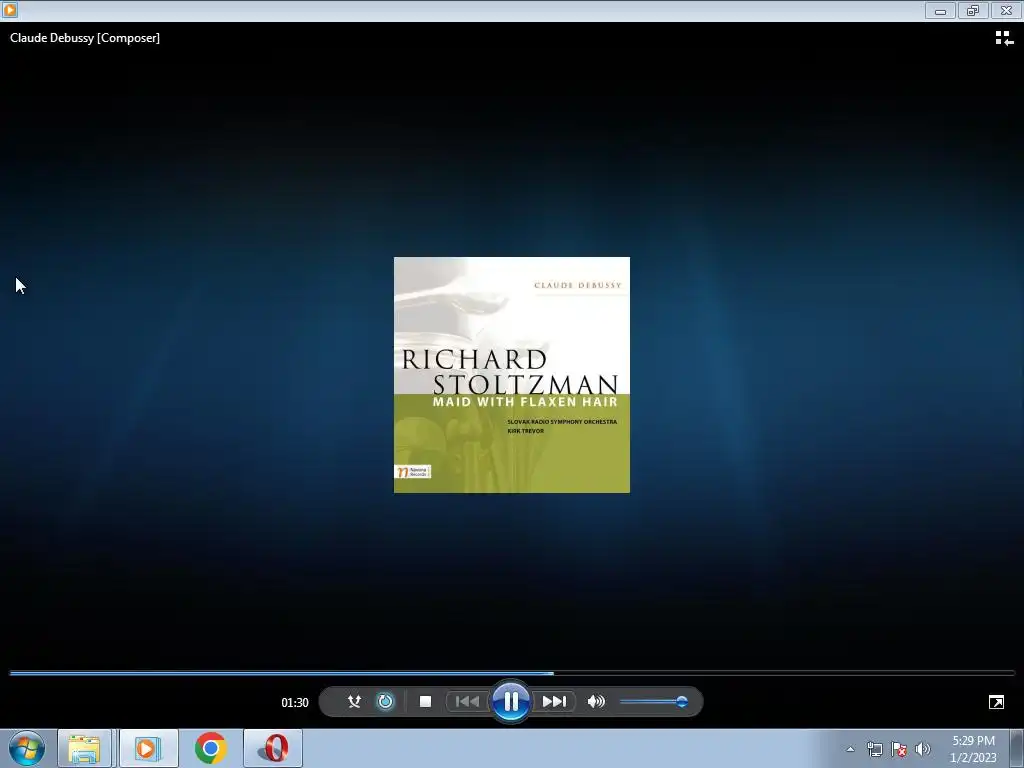Open Opera browser from taskbar
Screen dimensions: 1024x768
pyautogui.click(x=273, y=748)
